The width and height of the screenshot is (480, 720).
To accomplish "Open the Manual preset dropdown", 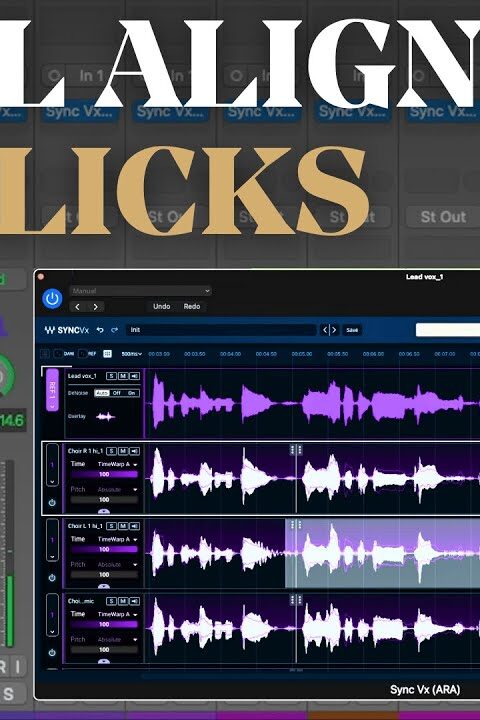I will click(x=140, y=291).
